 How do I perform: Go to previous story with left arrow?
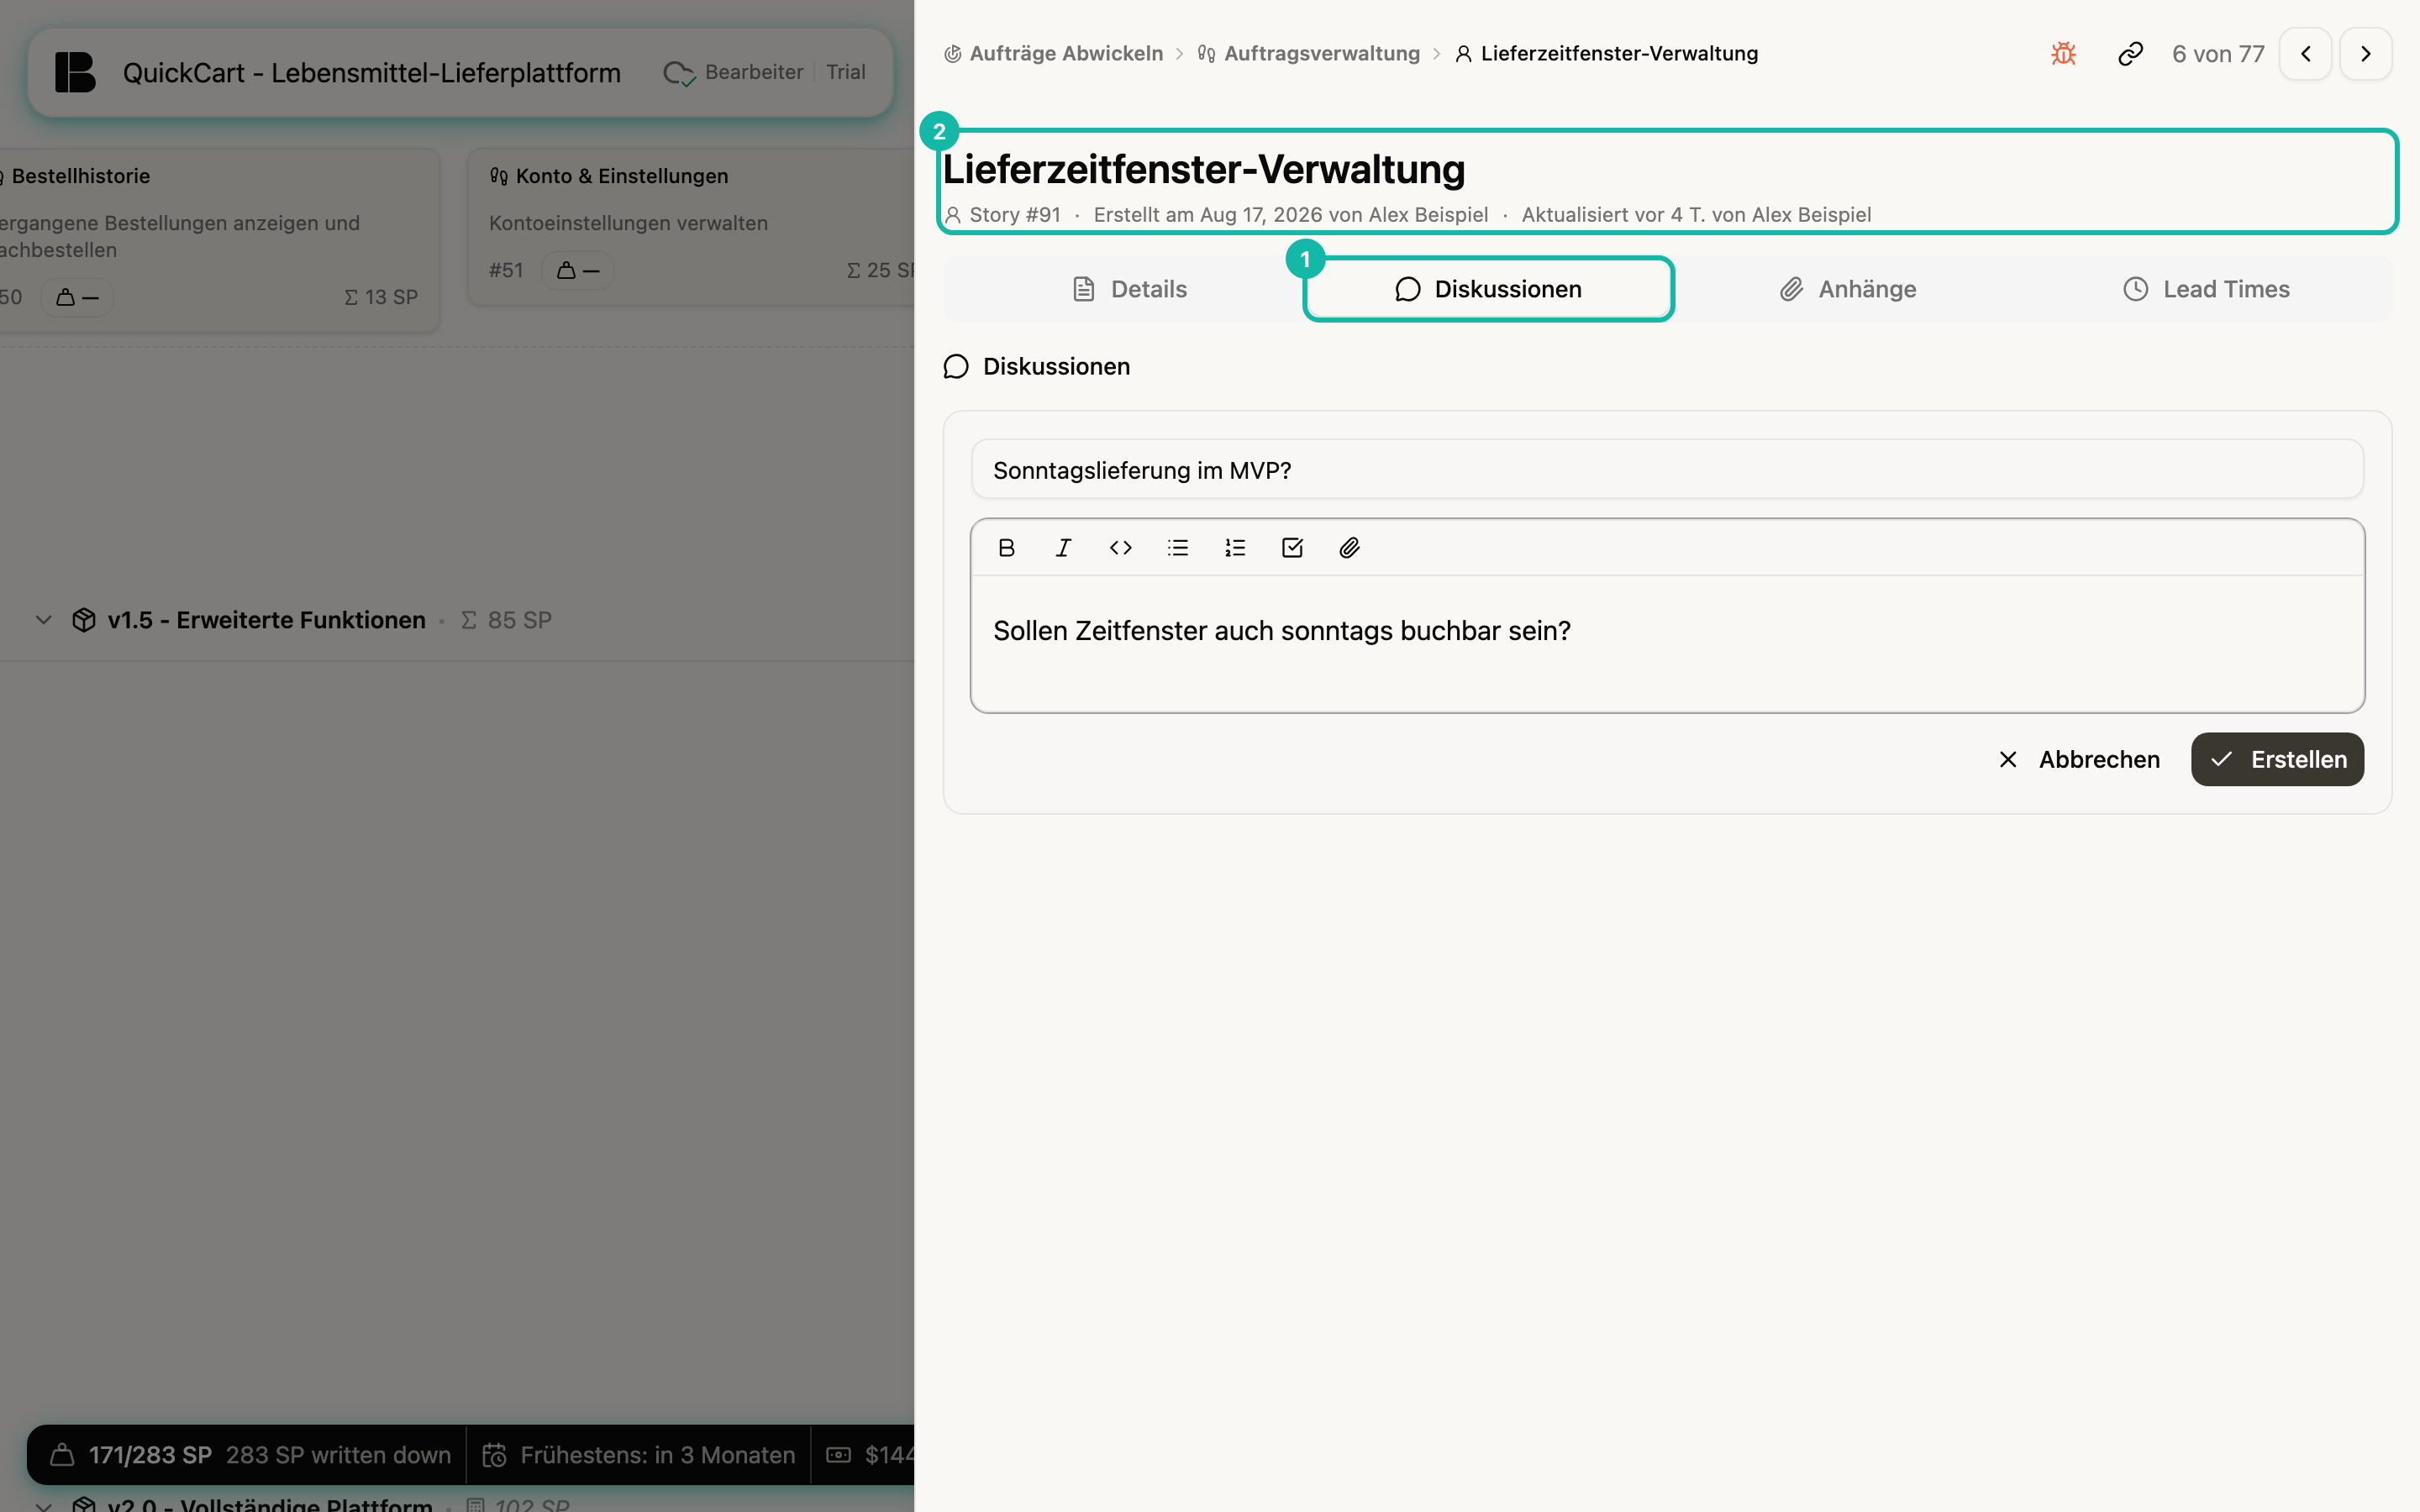point(2305,54)
